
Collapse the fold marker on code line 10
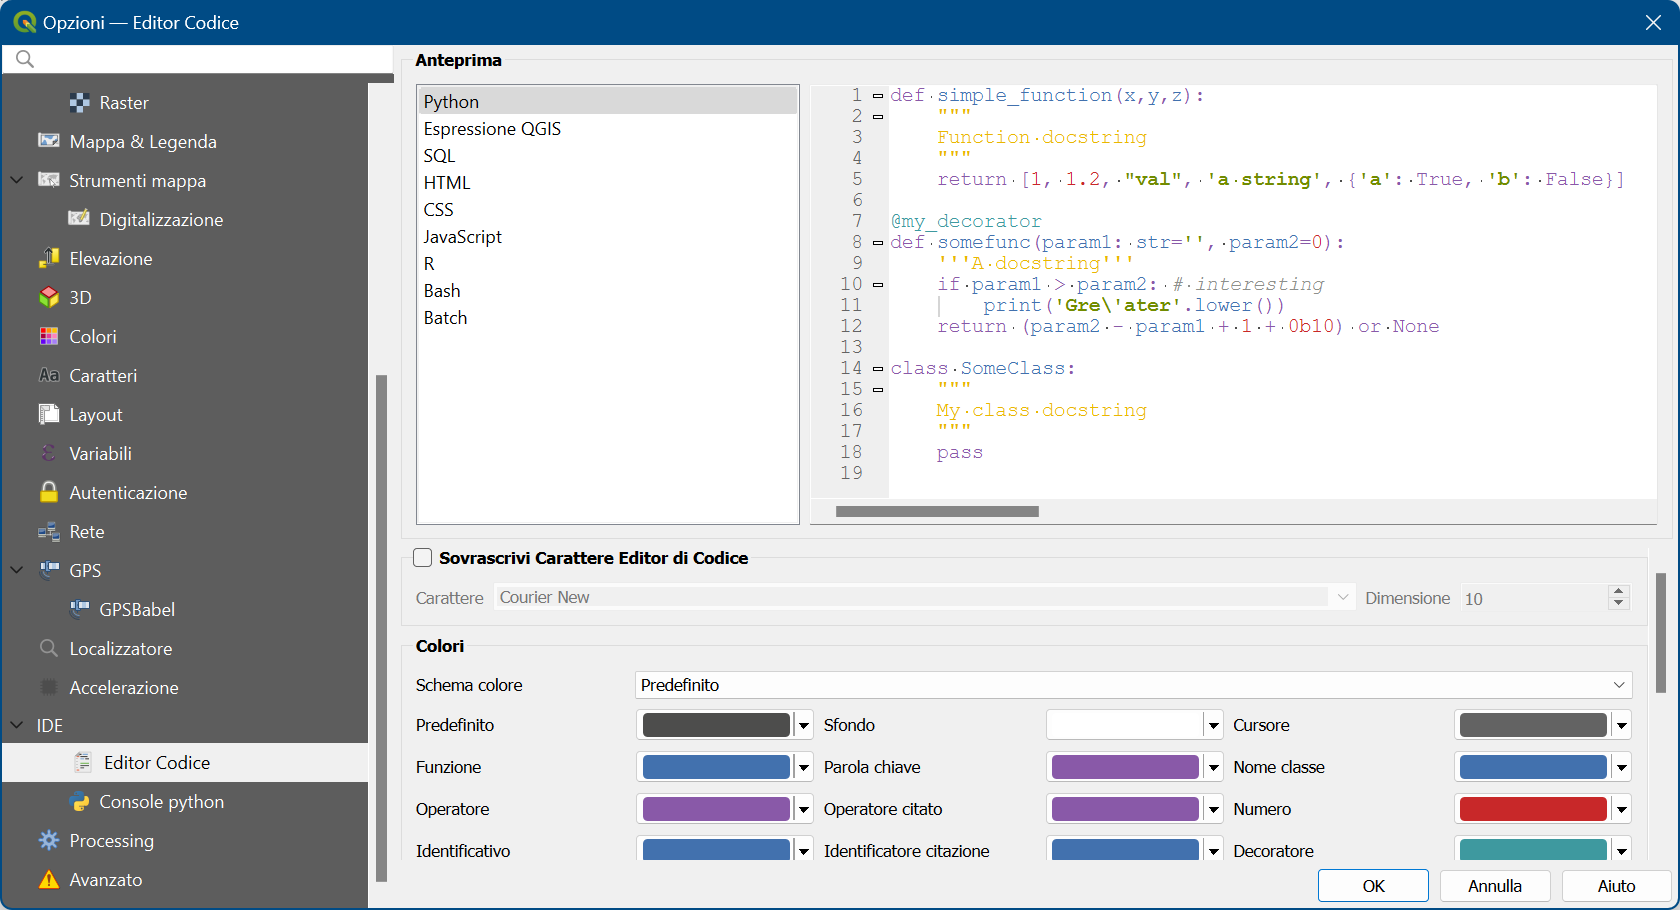[x=878, y=285]
